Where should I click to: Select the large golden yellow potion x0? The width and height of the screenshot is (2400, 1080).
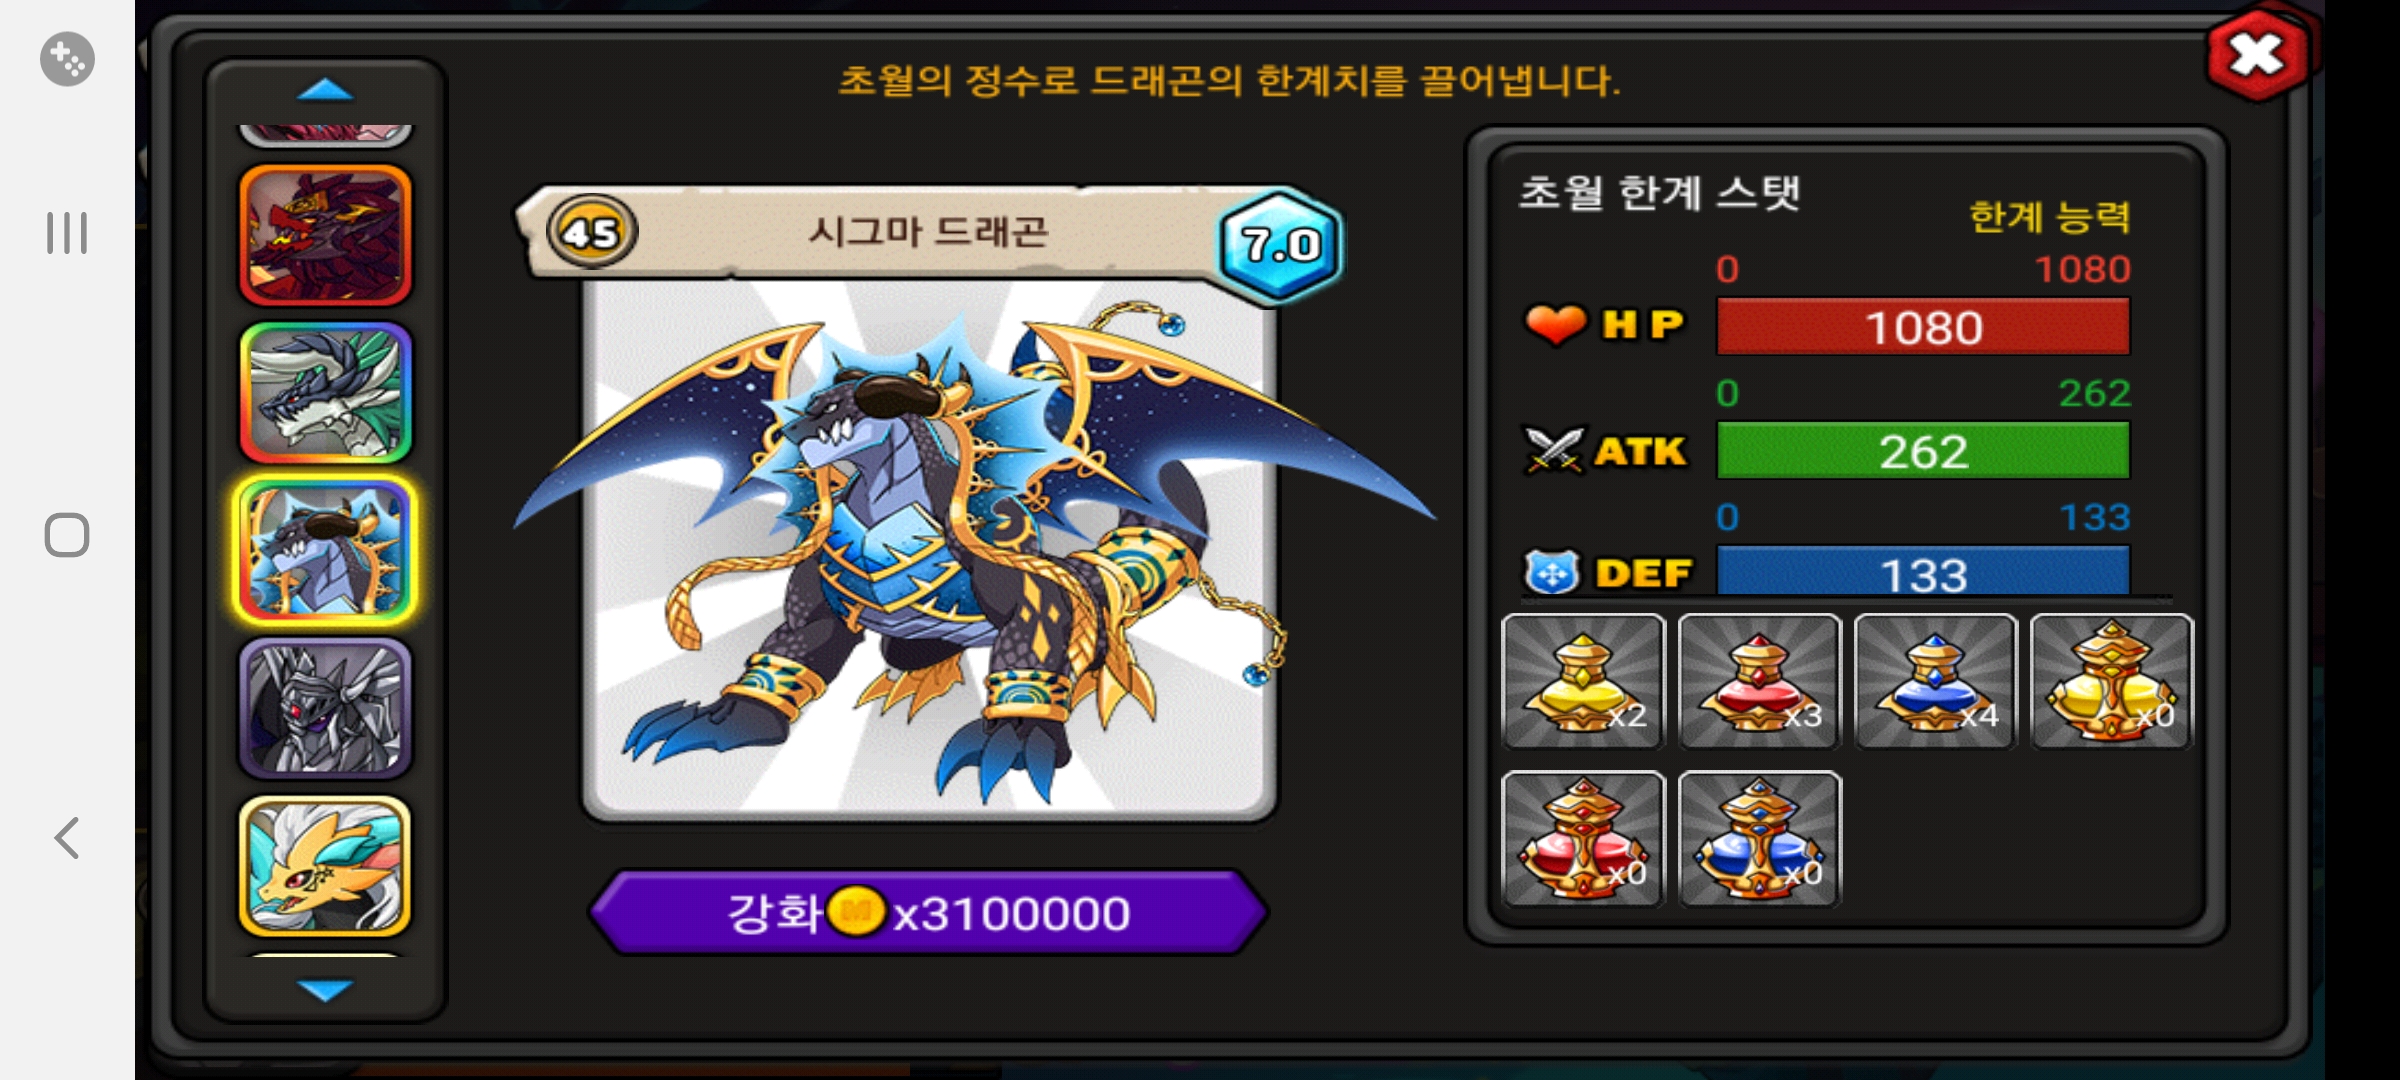pos(2112,681)
